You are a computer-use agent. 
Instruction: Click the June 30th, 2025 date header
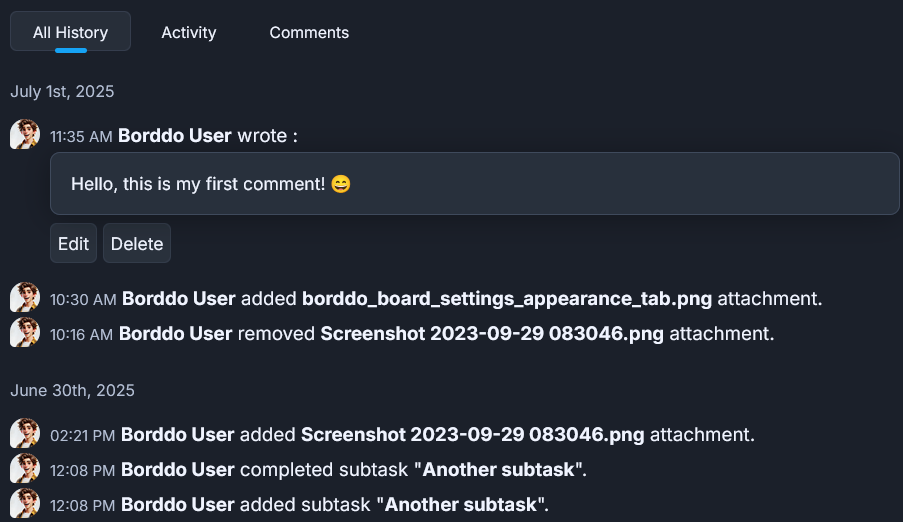pos(73,391)
